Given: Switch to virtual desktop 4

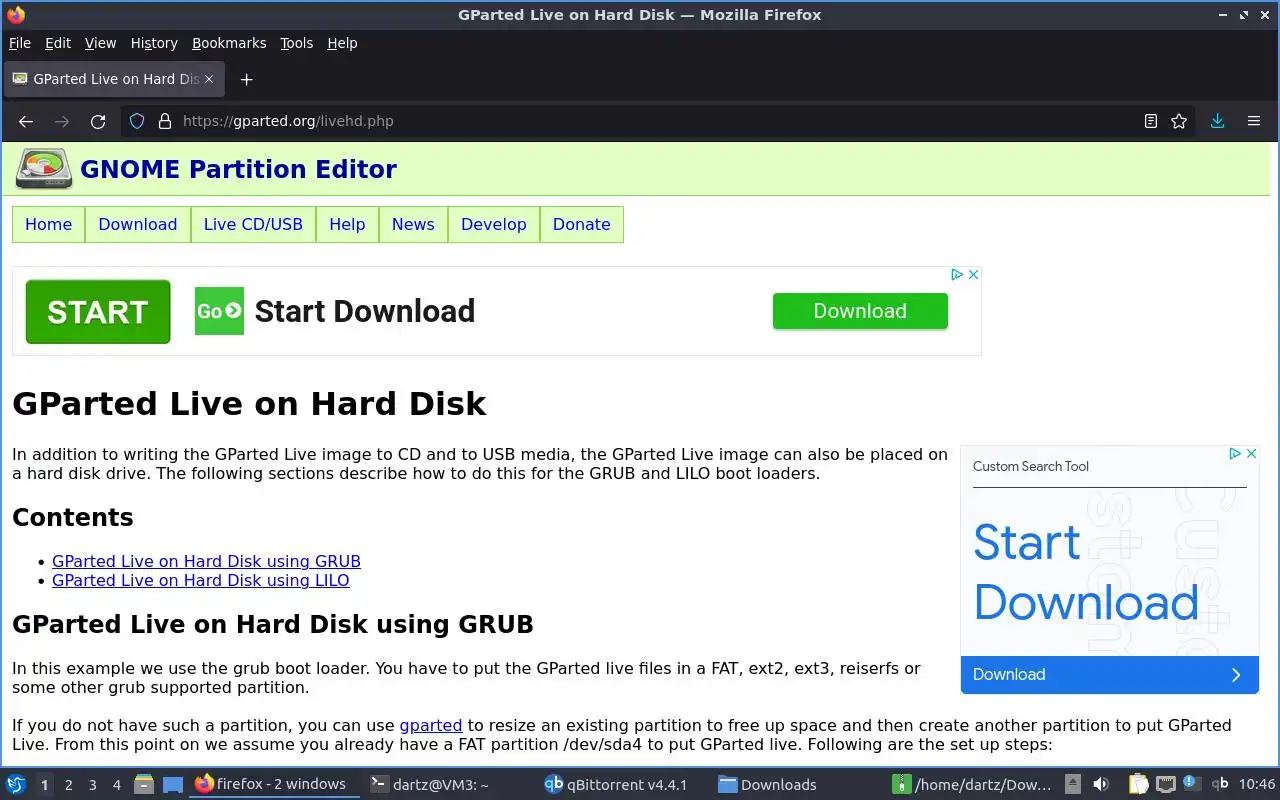Looking at the screenshot, I should pos(116,785).
